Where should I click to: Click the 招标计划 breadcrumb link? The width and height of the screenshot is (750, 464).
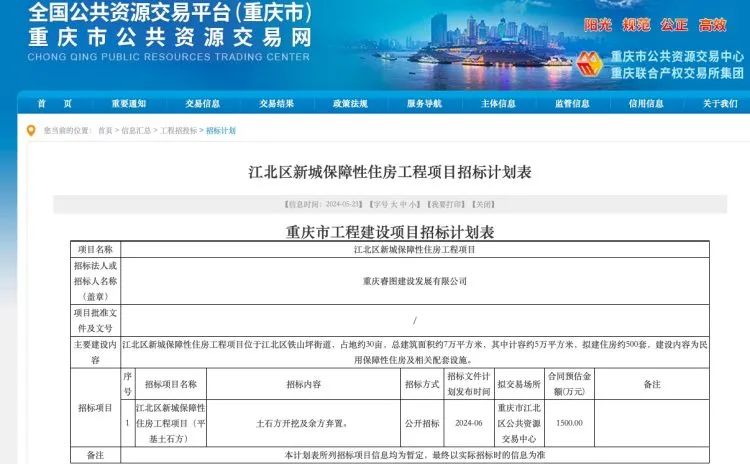tap(221, 131)
